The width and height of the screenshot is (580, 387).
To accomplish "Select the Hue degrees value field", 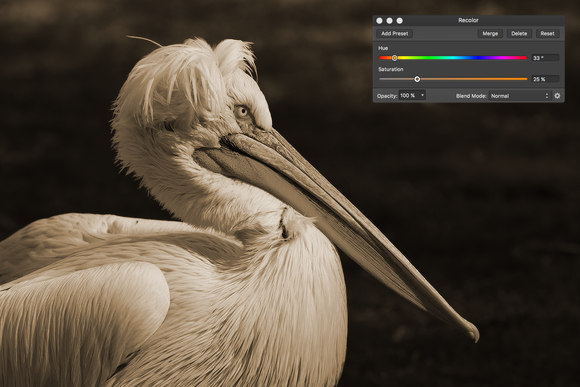I will (x=545, y=58).
